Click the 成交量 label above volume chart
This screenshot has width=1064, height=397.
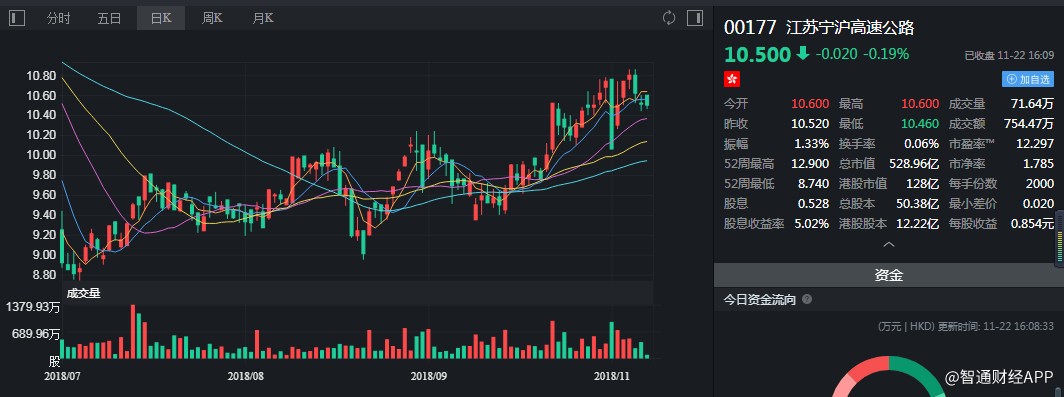(x=83, y=293)
